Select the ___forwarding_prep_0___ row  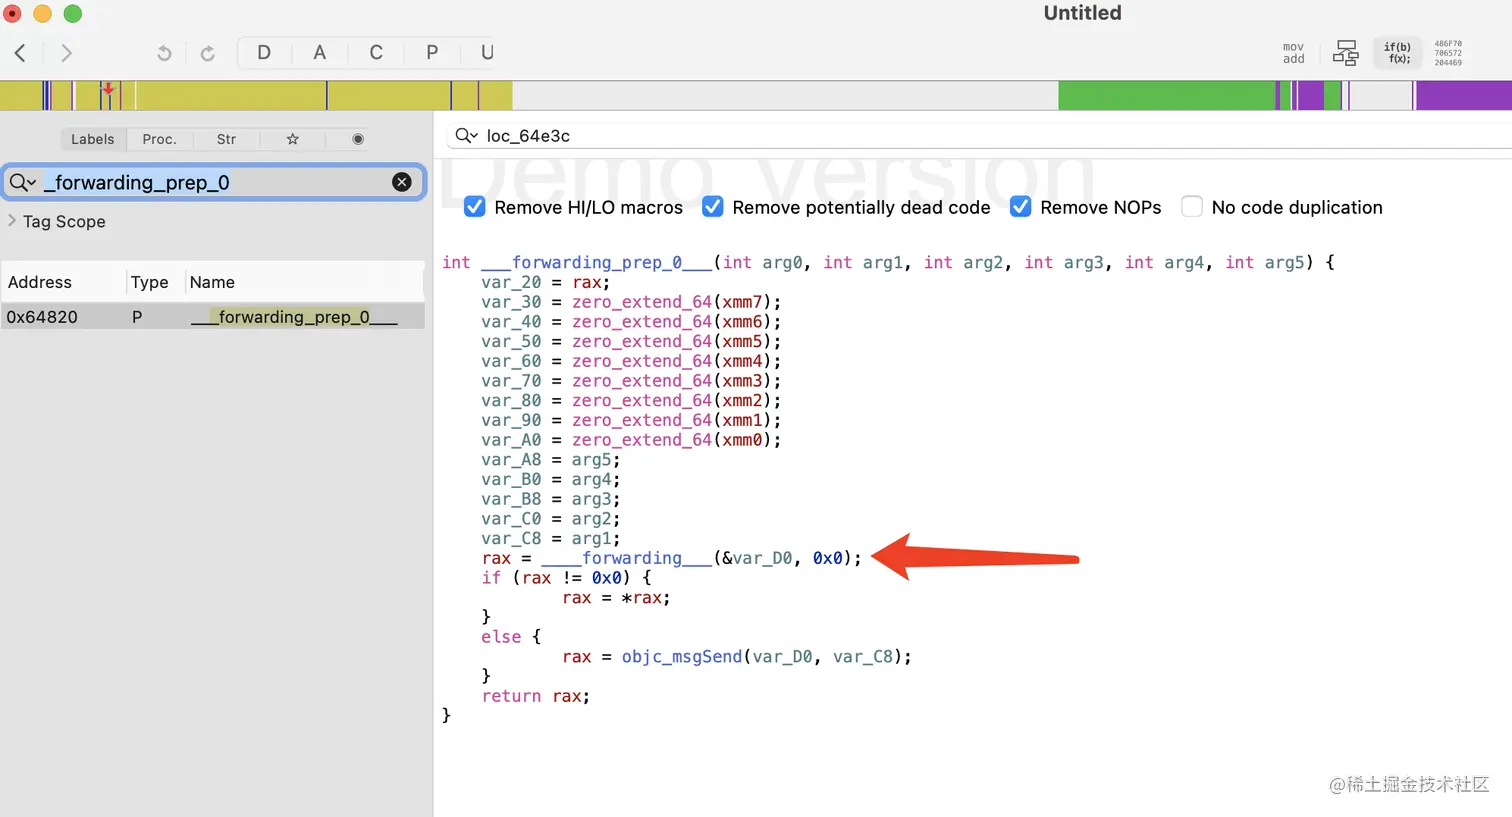[x=213, y=317]
